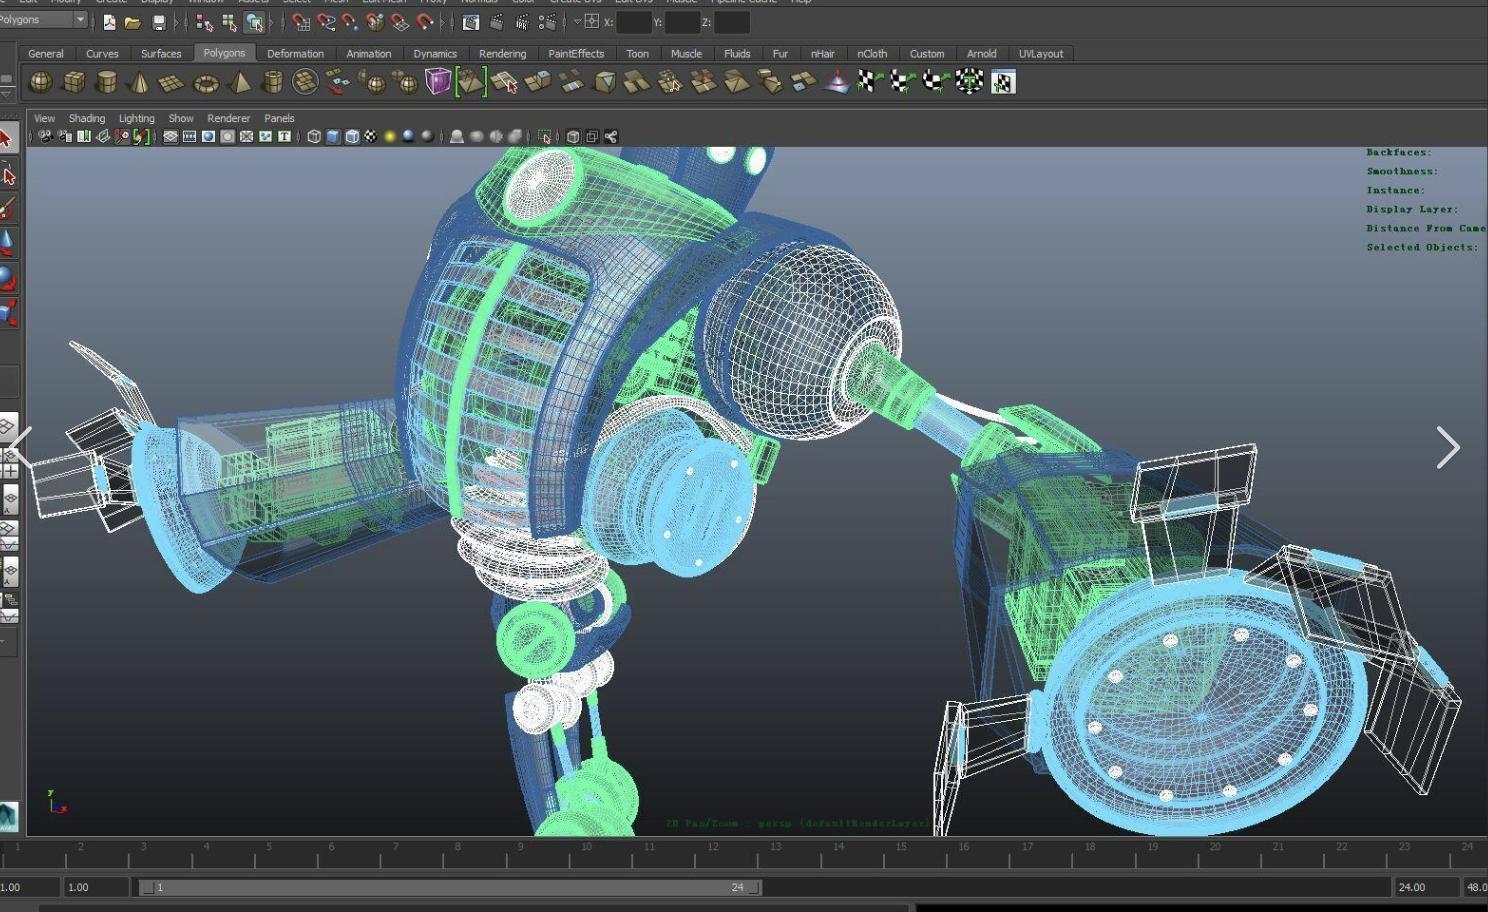Open a scene with the folder icon

tap(132, 22)
